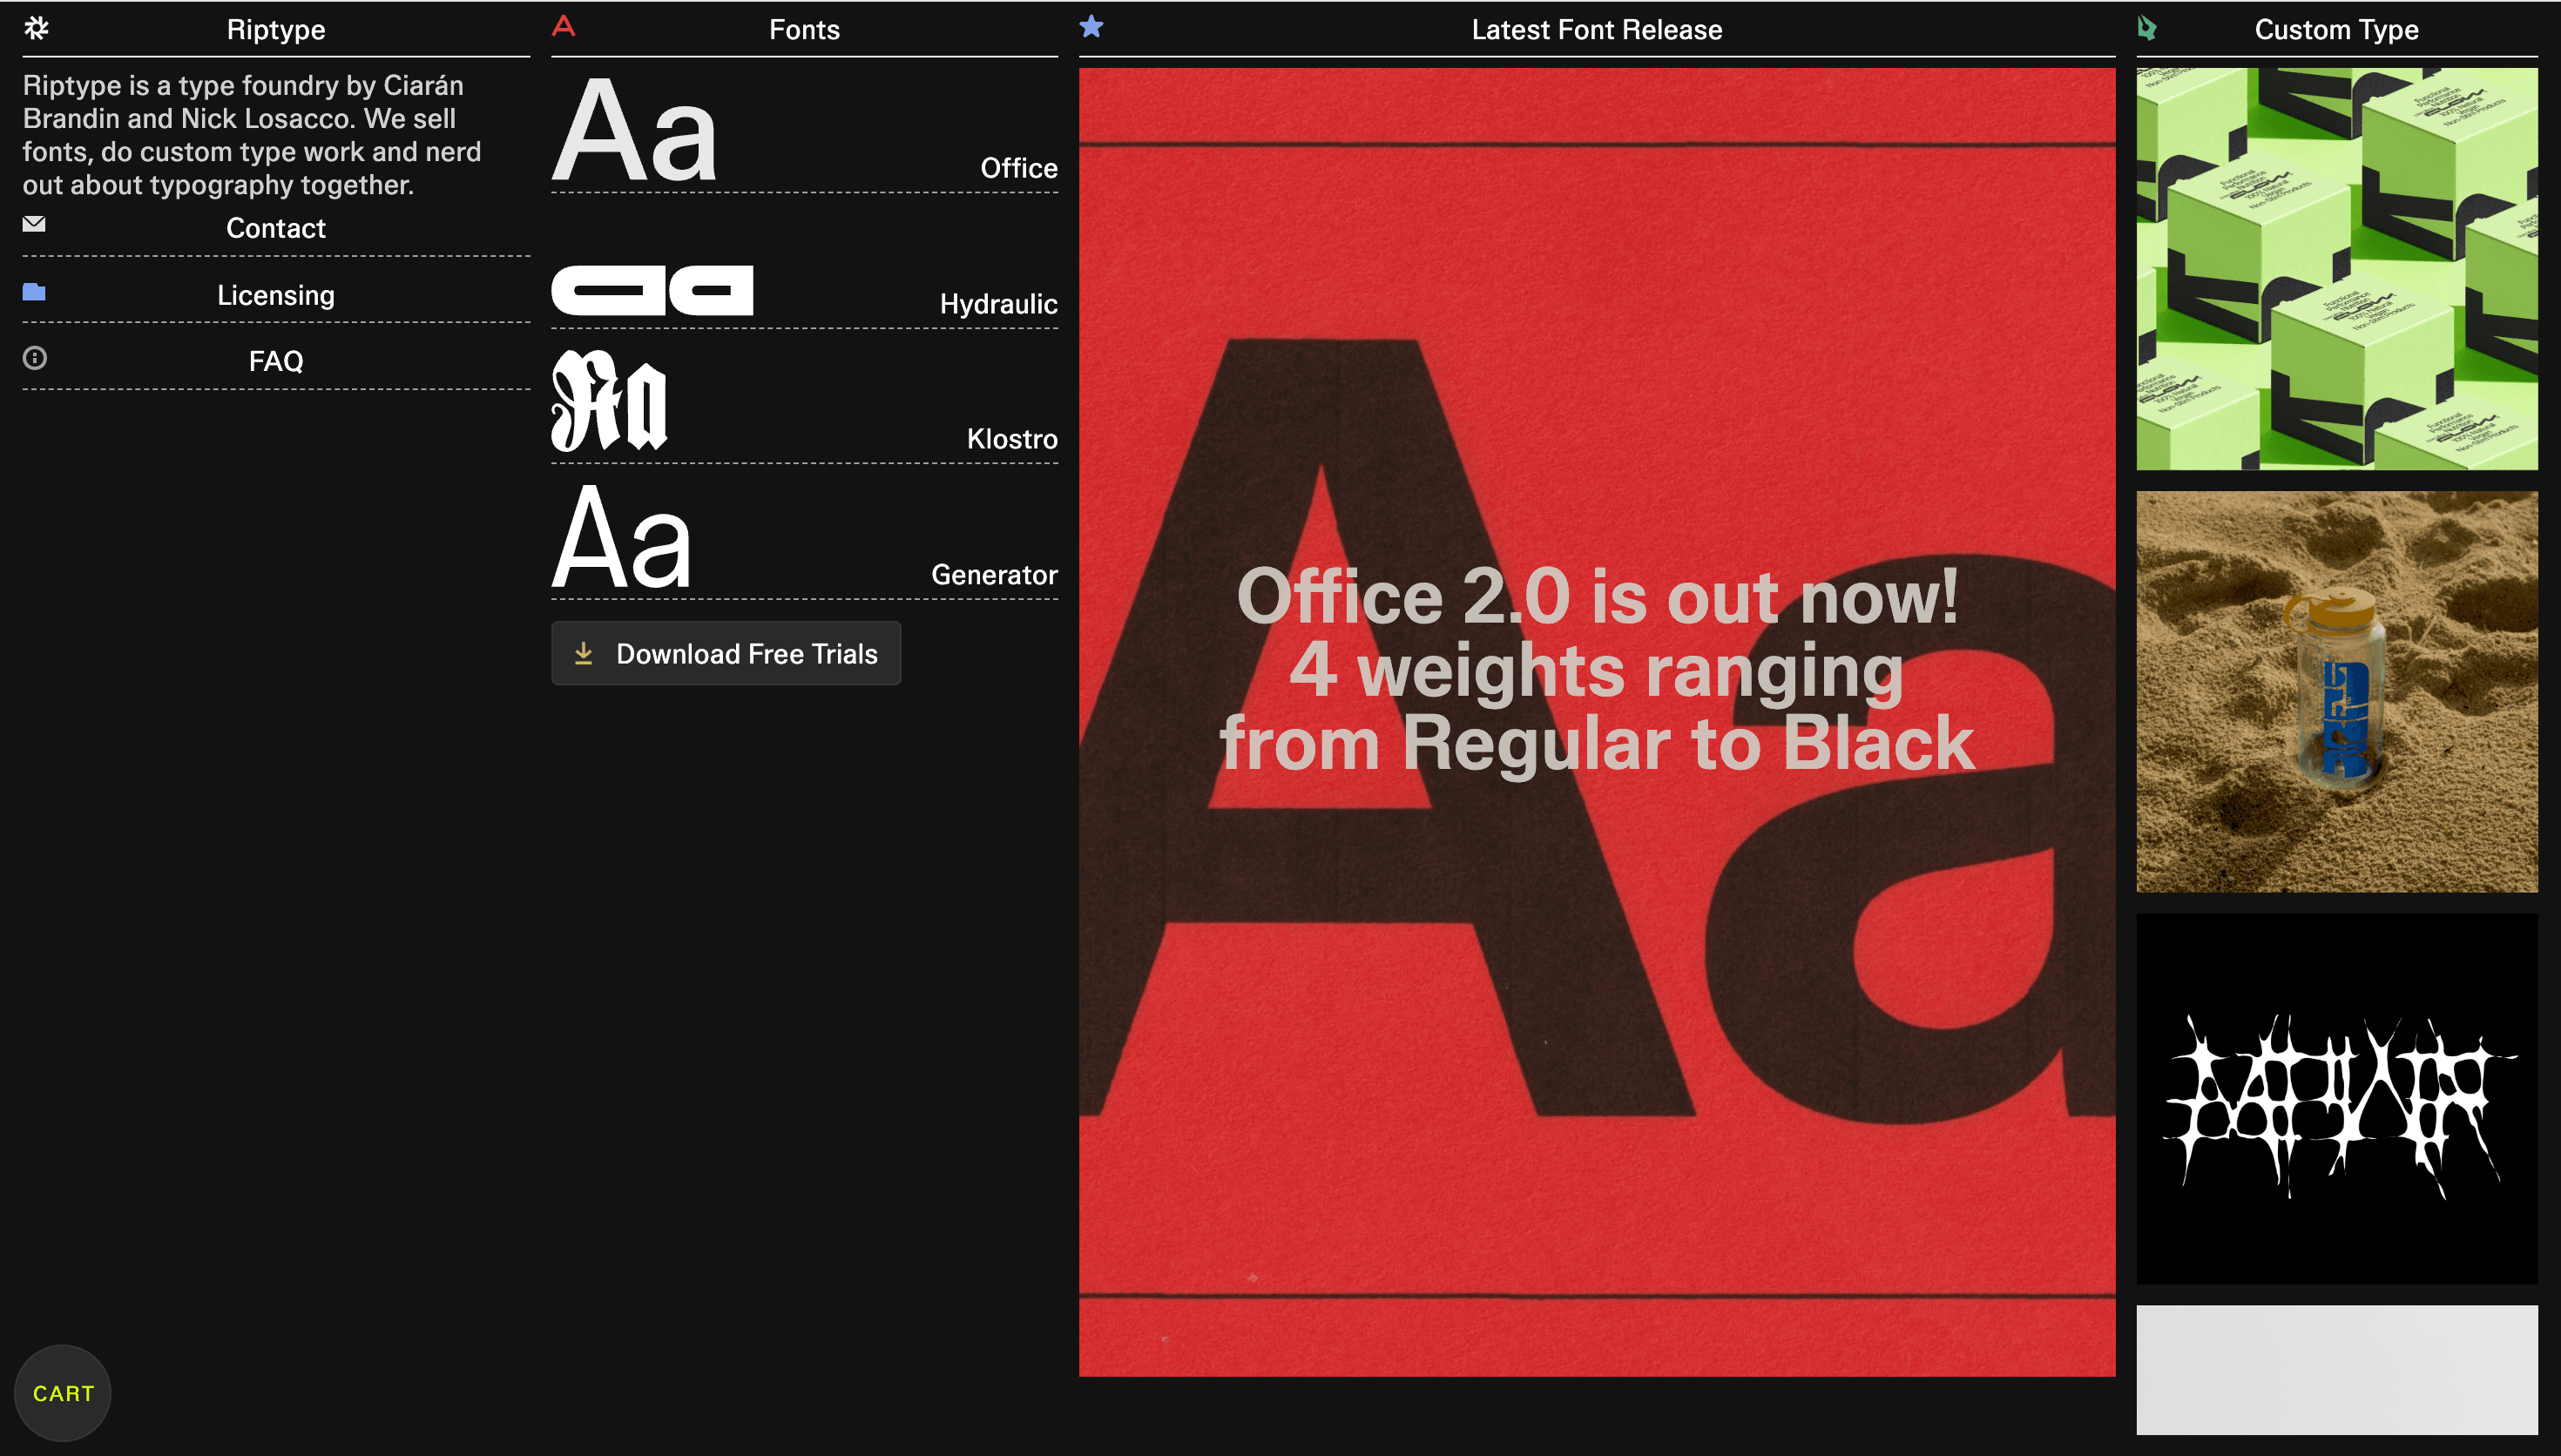Open the light gray bottom thumbnail

pos(2337,1370)
